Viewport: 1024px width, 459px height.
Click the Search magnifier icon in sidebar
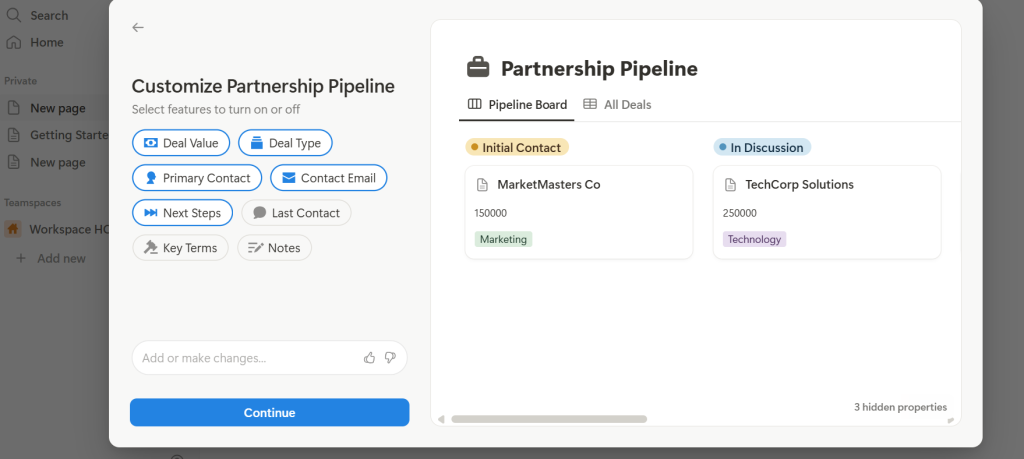tap(14, 15)
